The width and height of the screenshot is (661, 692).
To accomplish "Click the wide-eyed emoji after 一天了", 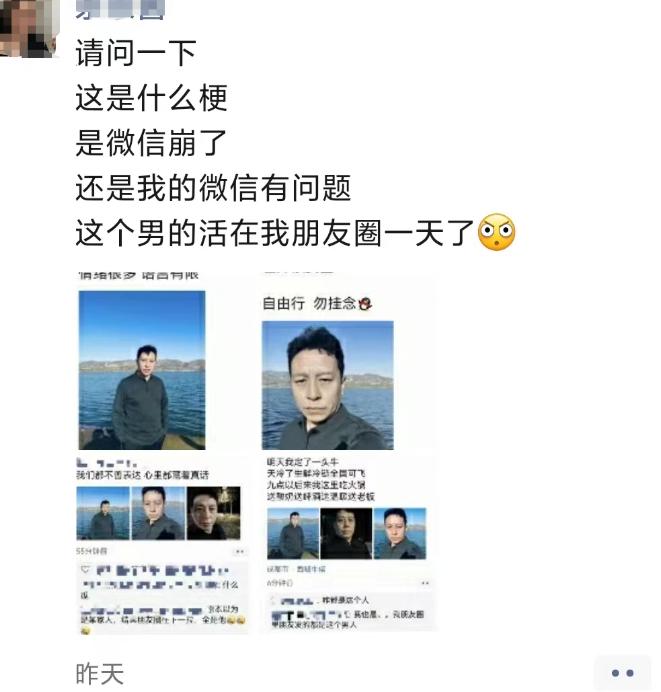I will point(496,232).
